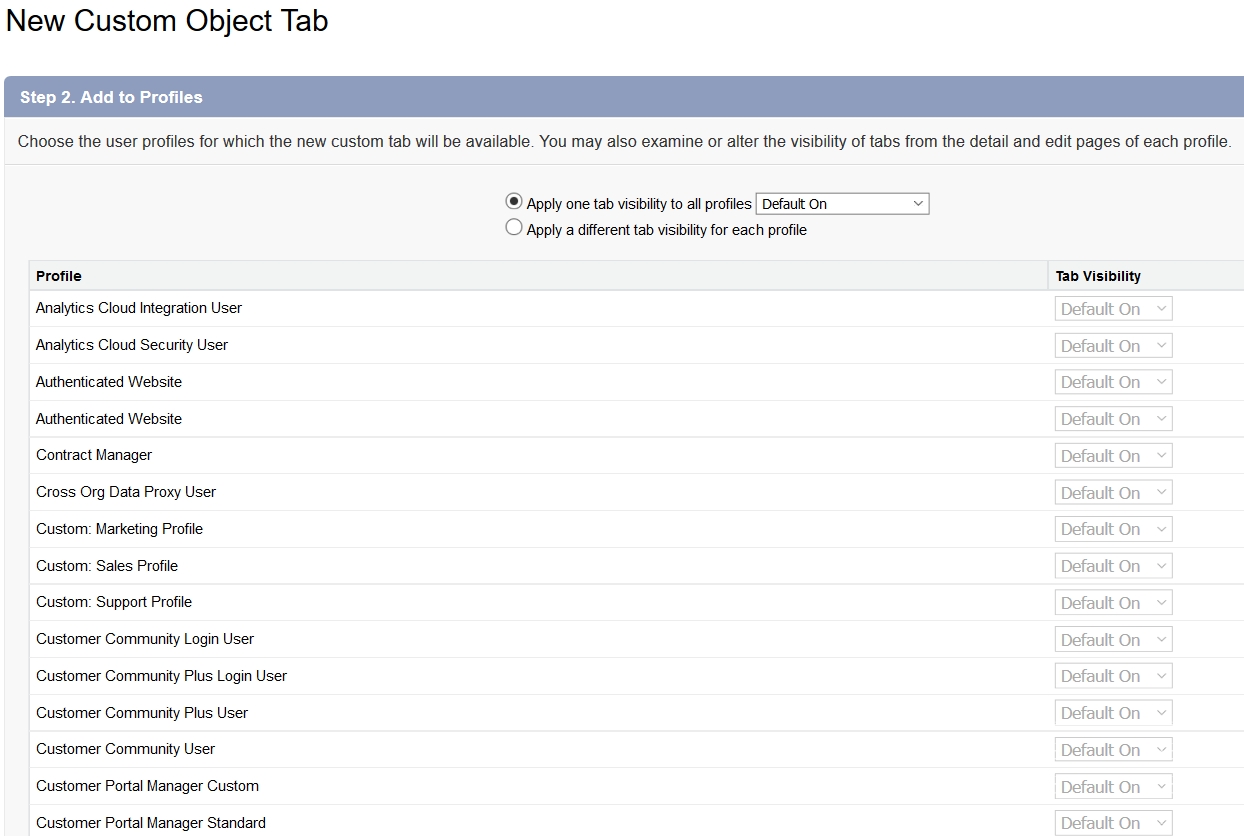Click the 'Choose the user profiles' instruction text

(x=624, y=142)
